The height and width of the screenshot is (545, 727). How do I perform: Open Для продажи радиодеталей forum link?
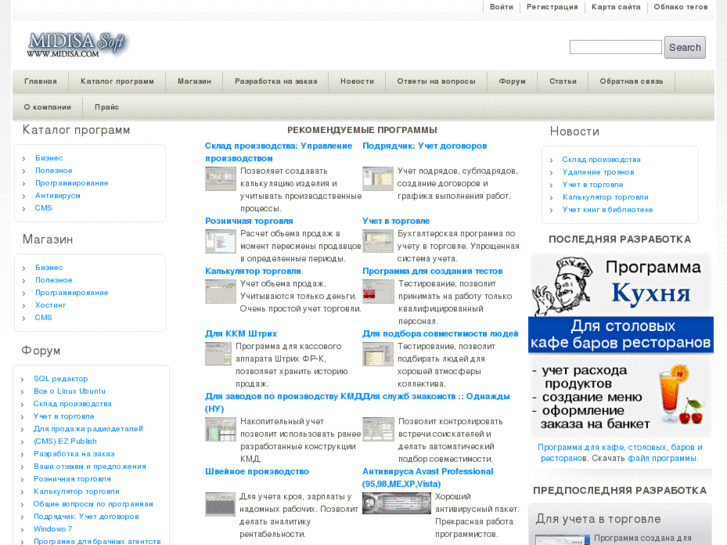88,429
